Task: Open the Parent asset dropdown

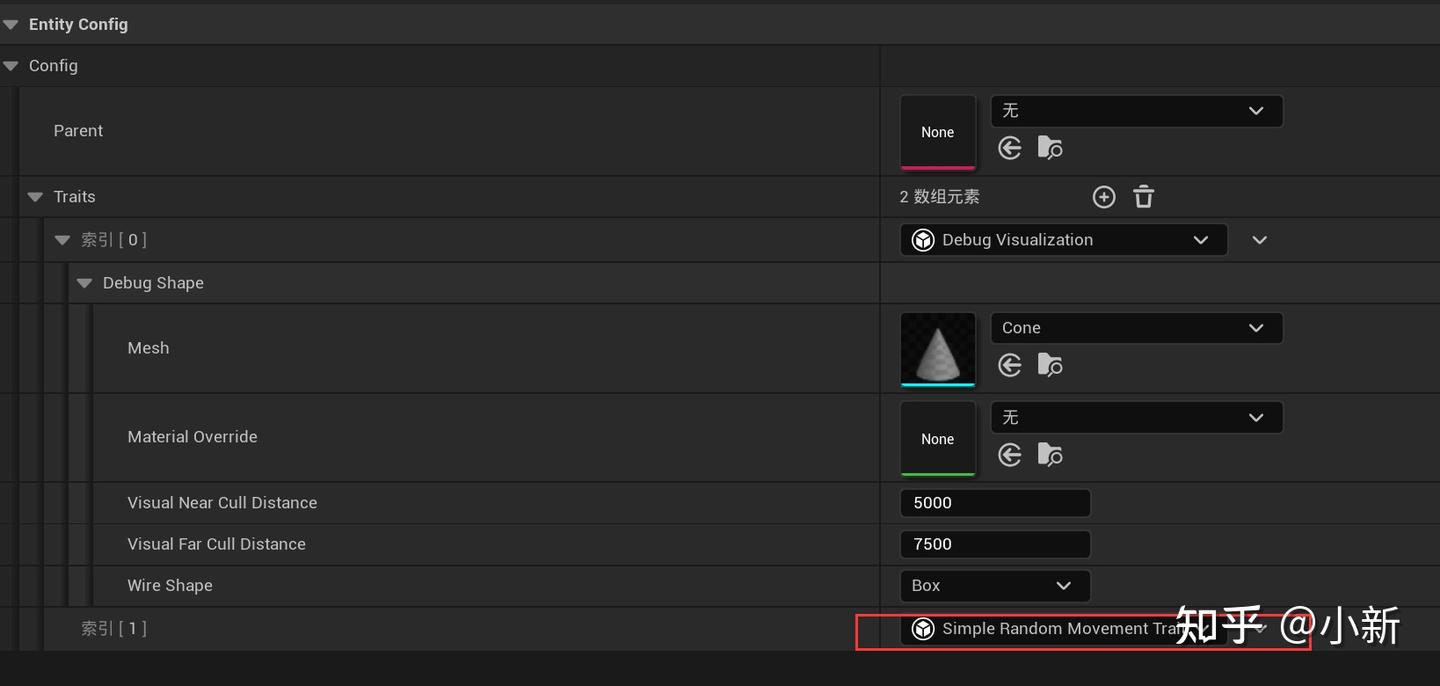Action: (1136, 111)
